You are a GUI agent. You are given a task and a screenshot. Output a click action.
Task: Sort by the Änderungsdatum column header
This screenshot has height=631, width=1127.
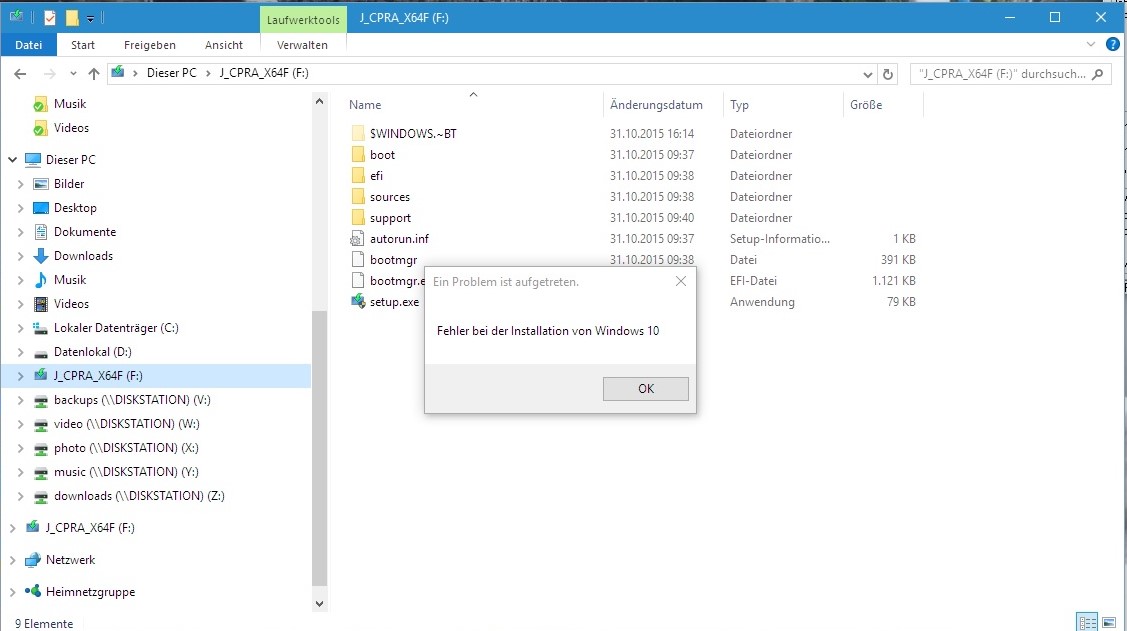656,105
